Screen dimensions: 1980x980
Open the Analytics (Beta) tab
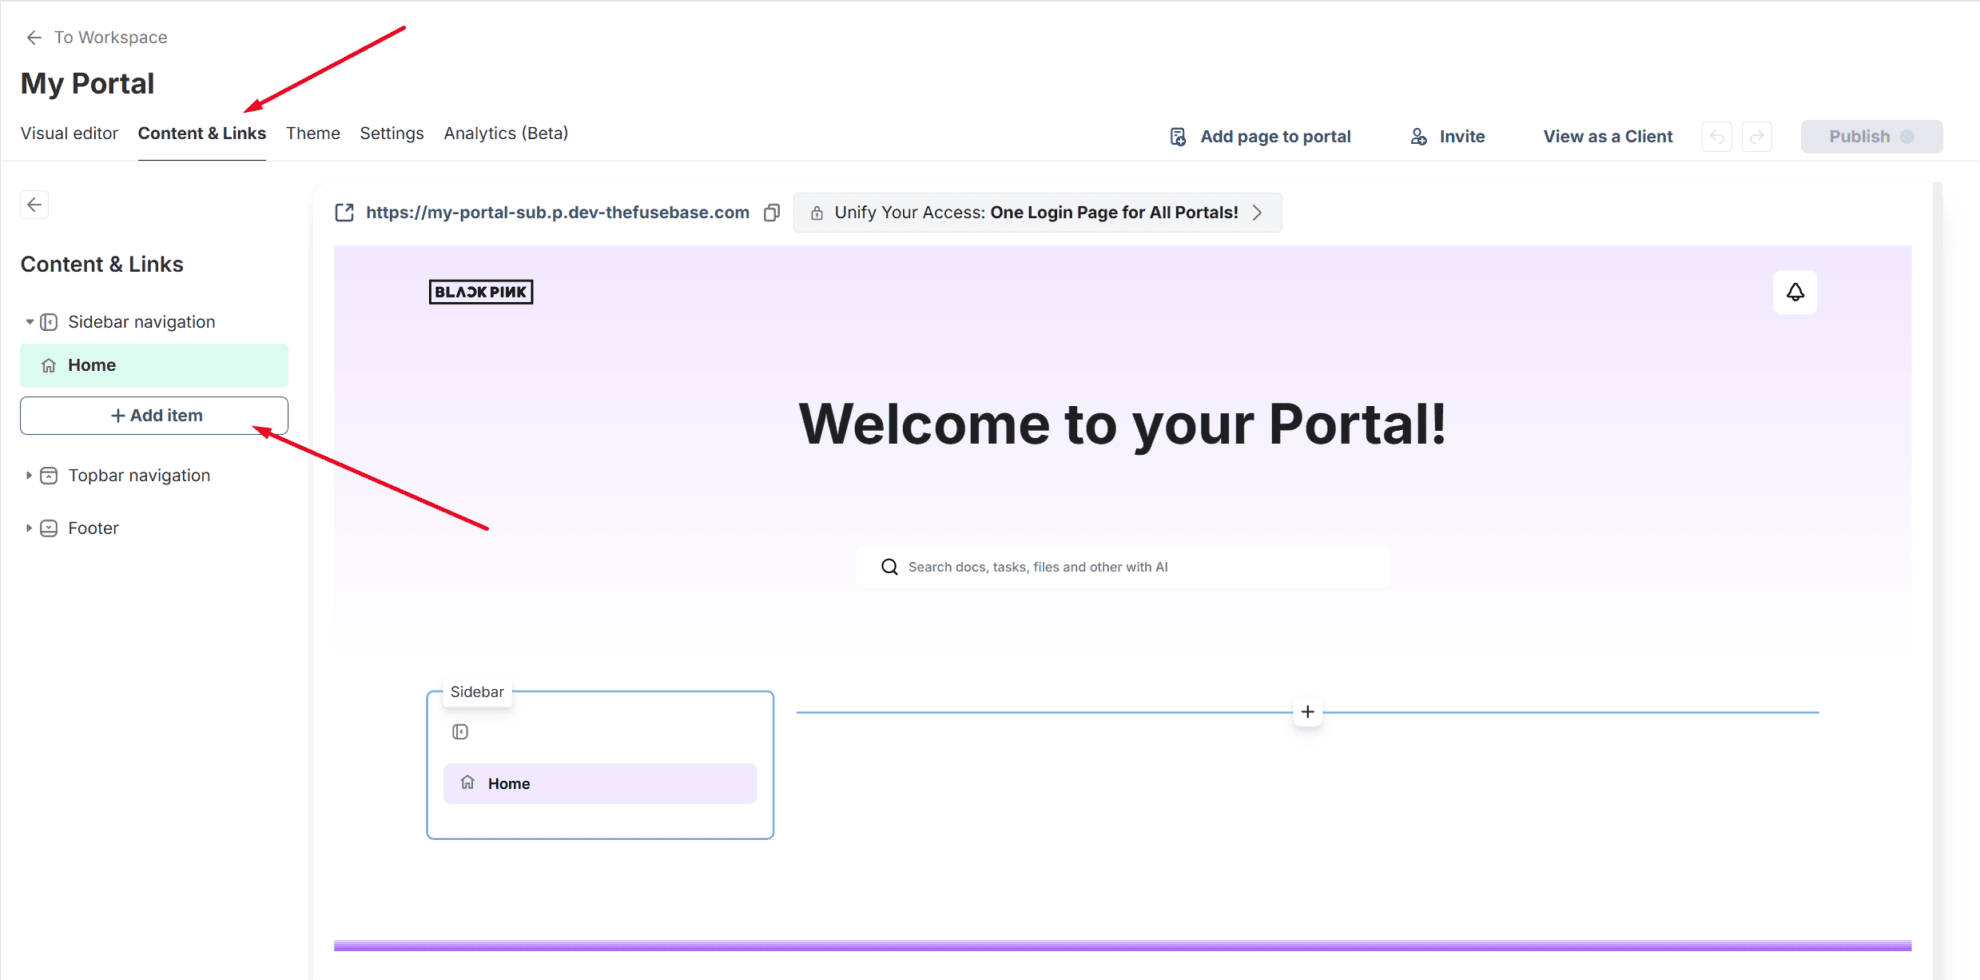[505, 133]
